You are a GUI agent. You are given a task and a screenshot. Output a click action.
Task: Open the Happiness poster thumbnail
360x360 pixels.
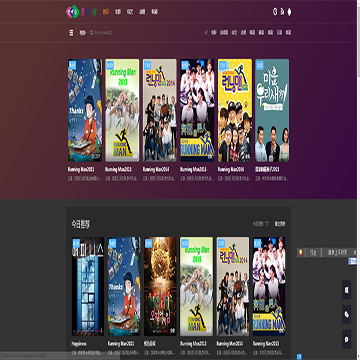click(x=88, y=286)
